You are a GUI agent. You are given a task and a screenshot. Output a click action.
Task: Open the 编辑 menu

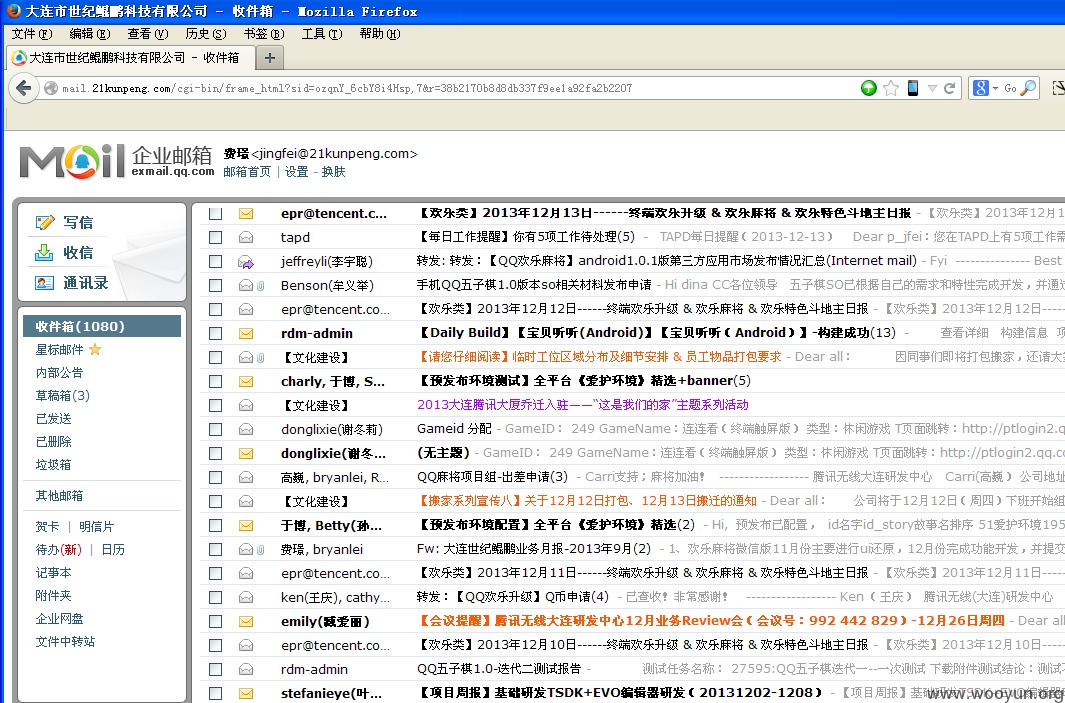90,33
